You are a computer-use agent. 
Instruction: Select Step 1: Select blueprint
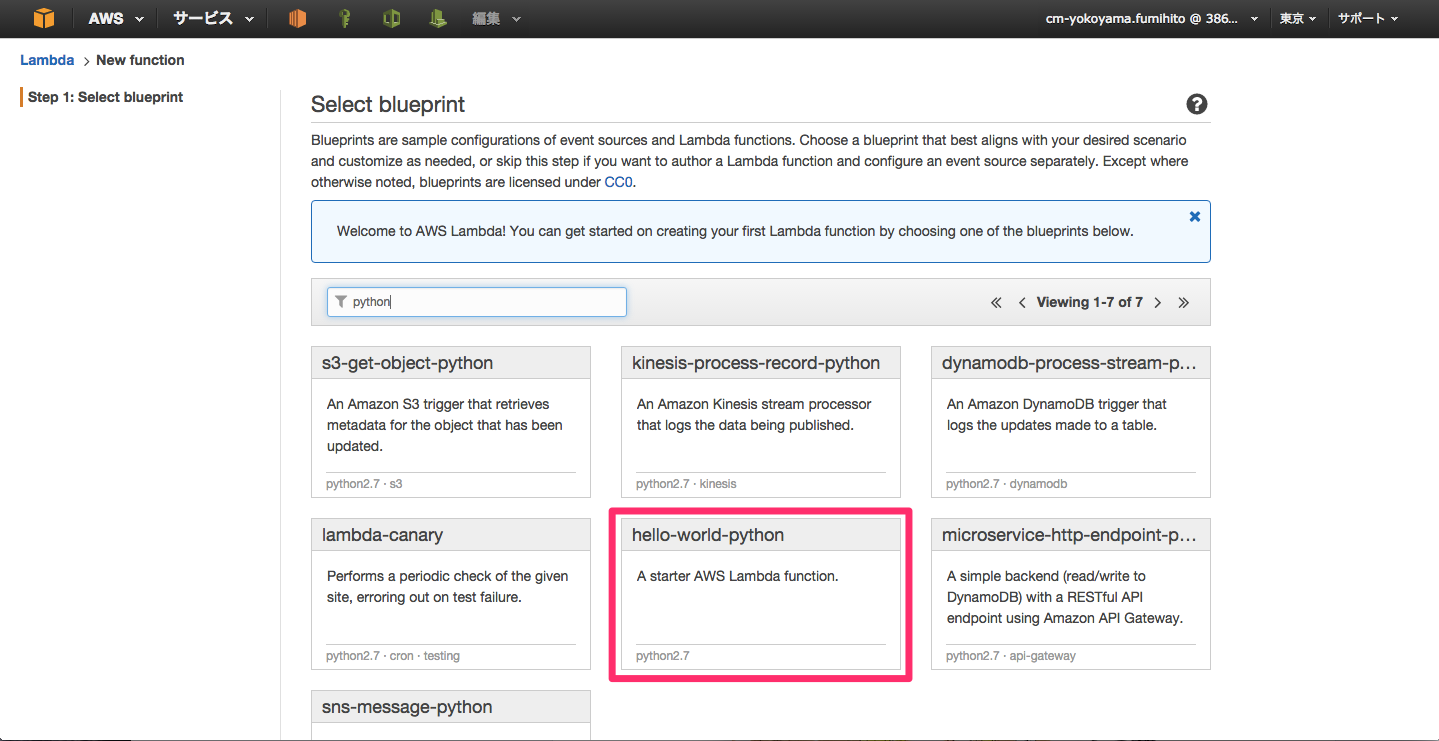click(x=105, y=97)
